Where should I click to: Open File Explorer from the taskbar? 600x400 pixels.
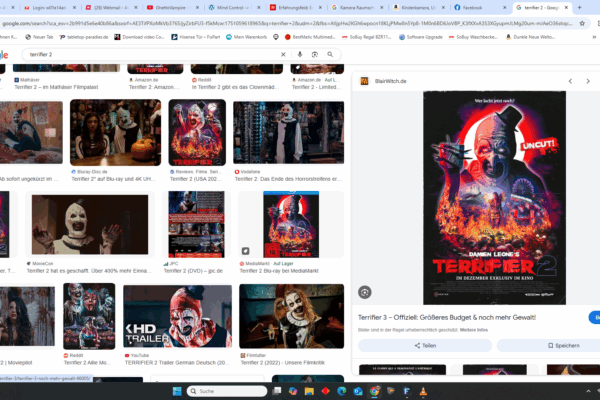pyautogui.click(x=309, y=391)
